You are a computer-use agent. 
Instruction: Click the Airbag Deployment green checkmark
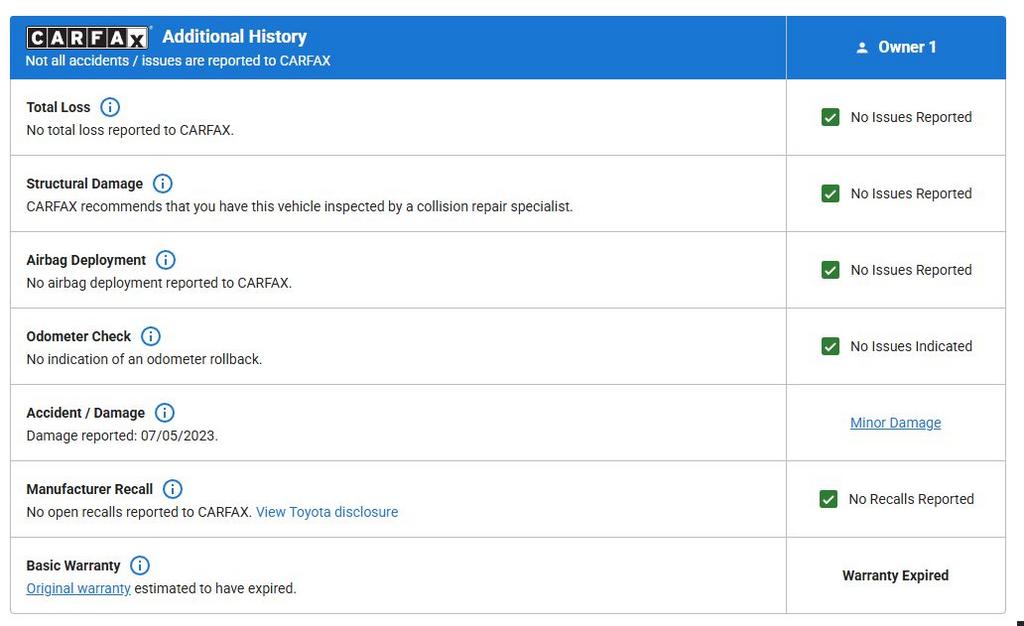coord(830,270)
